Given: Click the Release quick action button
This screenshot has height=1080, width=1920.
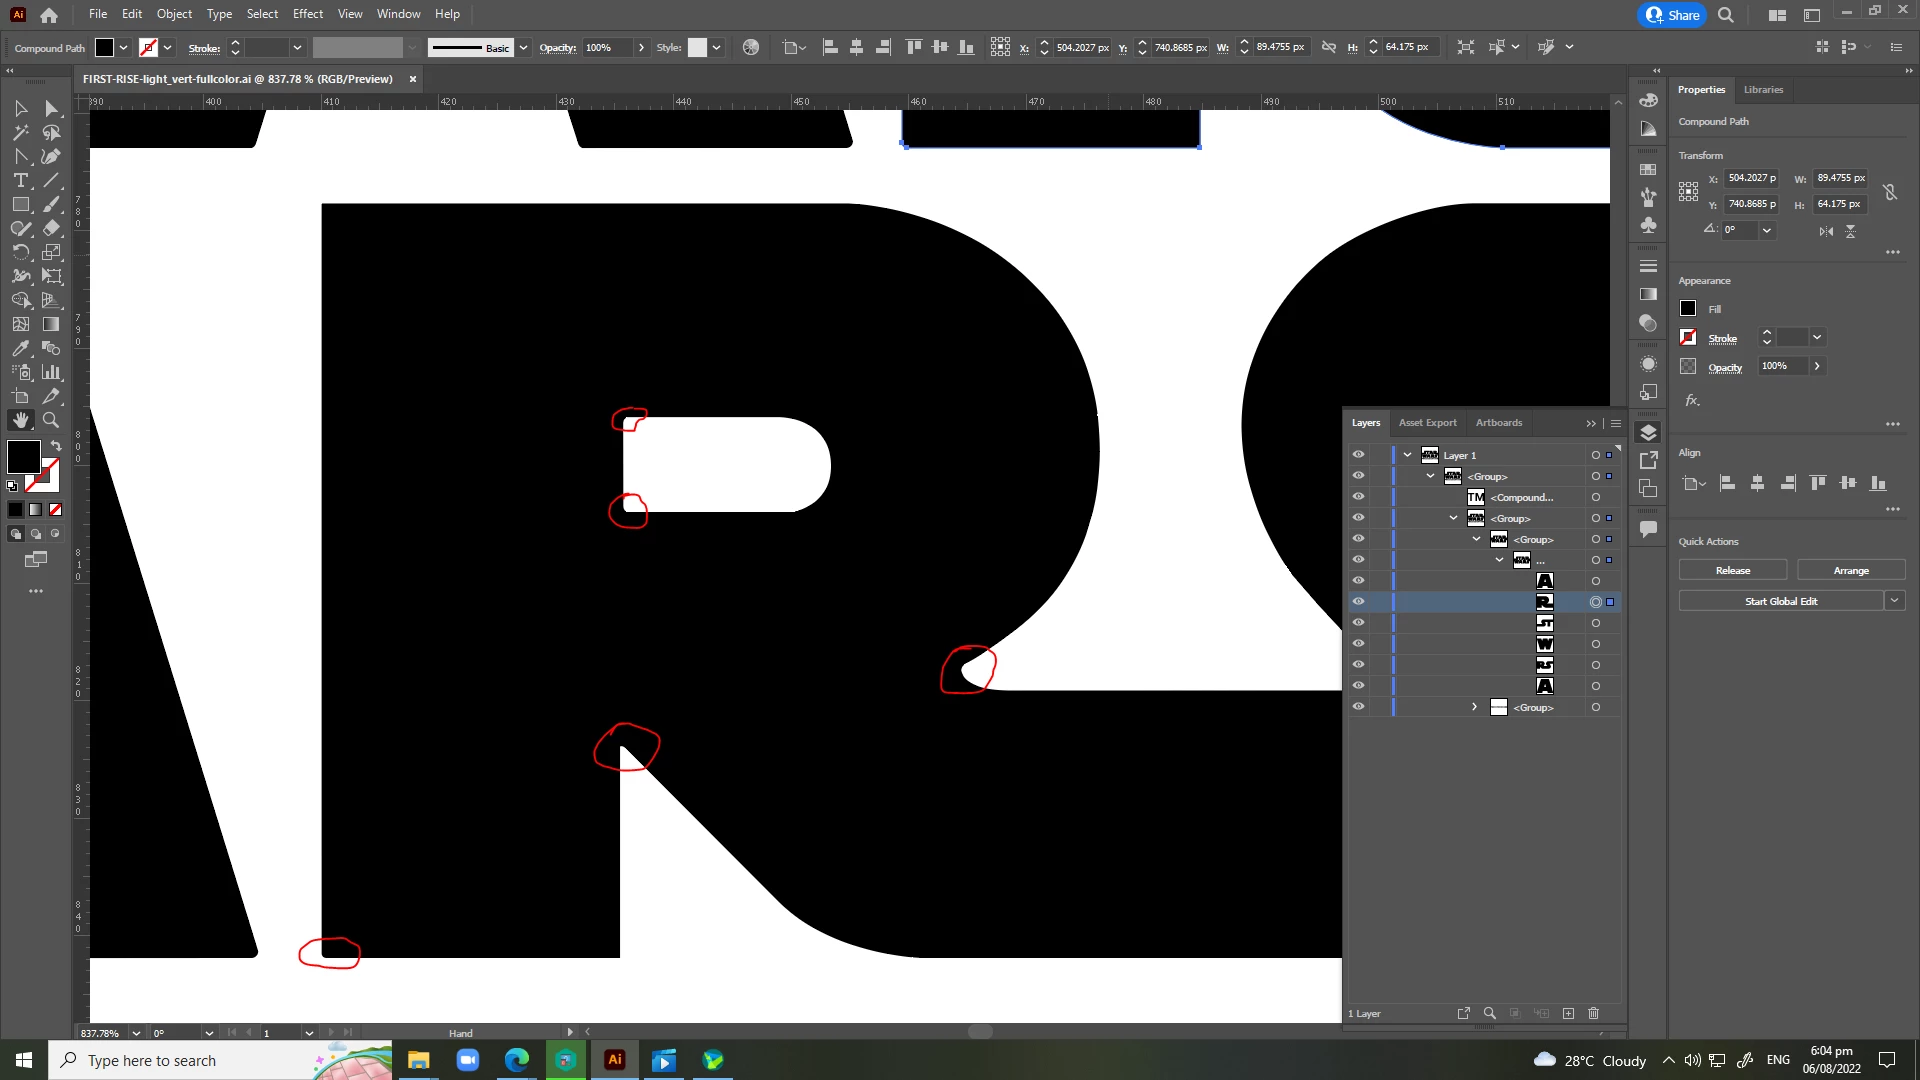Looking at the screenshot, I should tap(1732, 570).
